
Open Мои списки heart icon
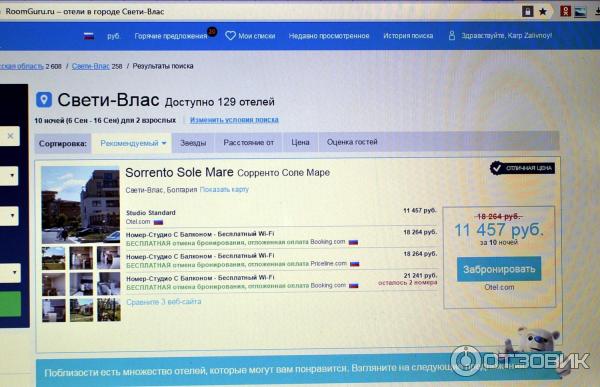click(x=230, y=36)
